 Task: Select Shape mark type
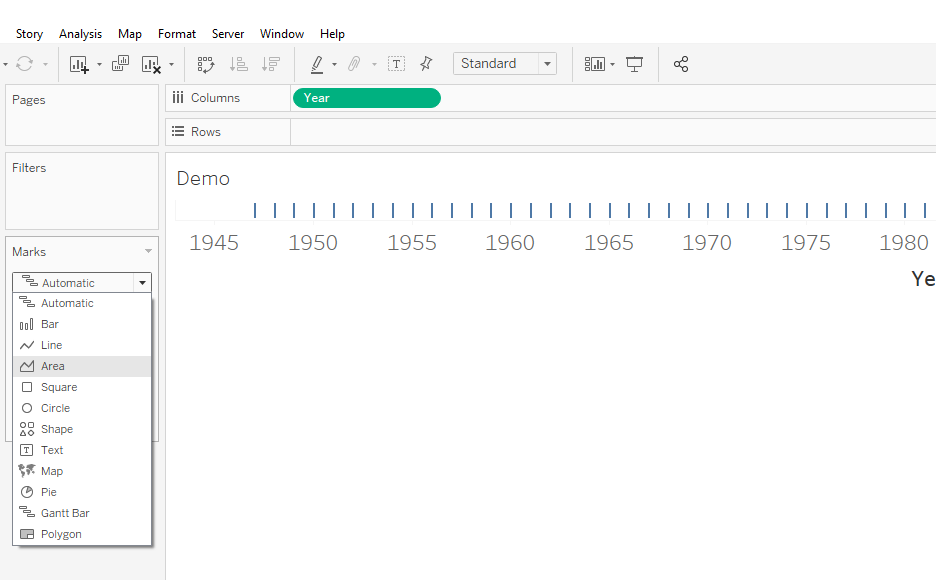point(82,429)
